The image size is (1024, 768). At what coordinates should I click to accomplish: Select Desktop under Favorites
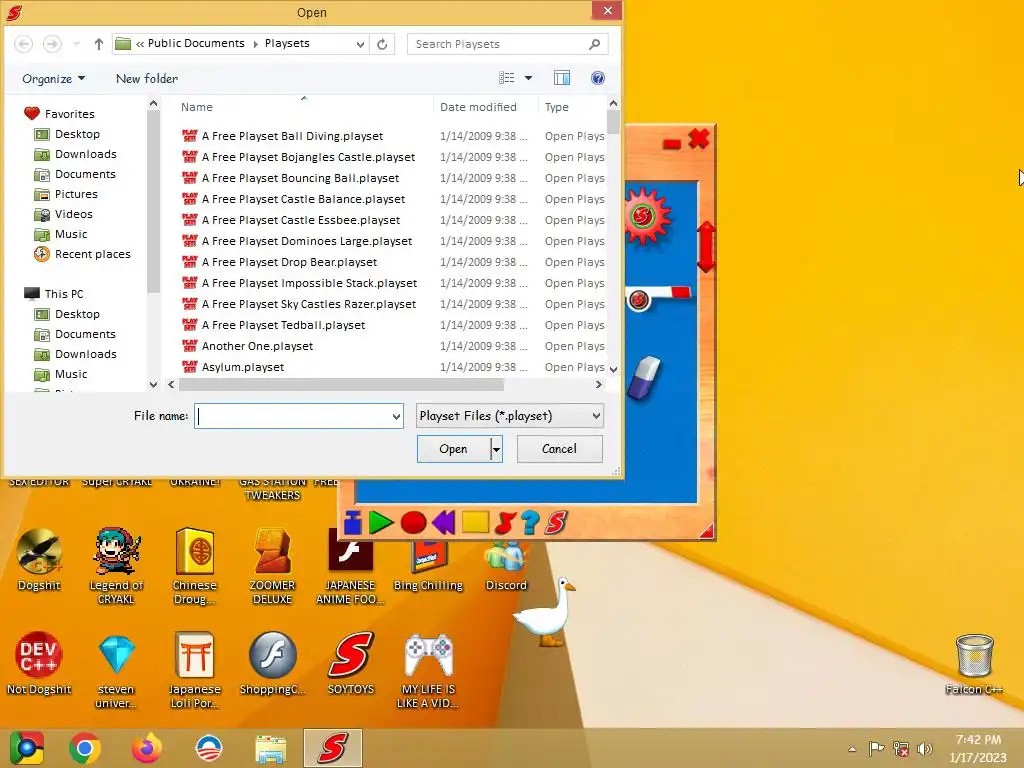click(x=77, y=134)
